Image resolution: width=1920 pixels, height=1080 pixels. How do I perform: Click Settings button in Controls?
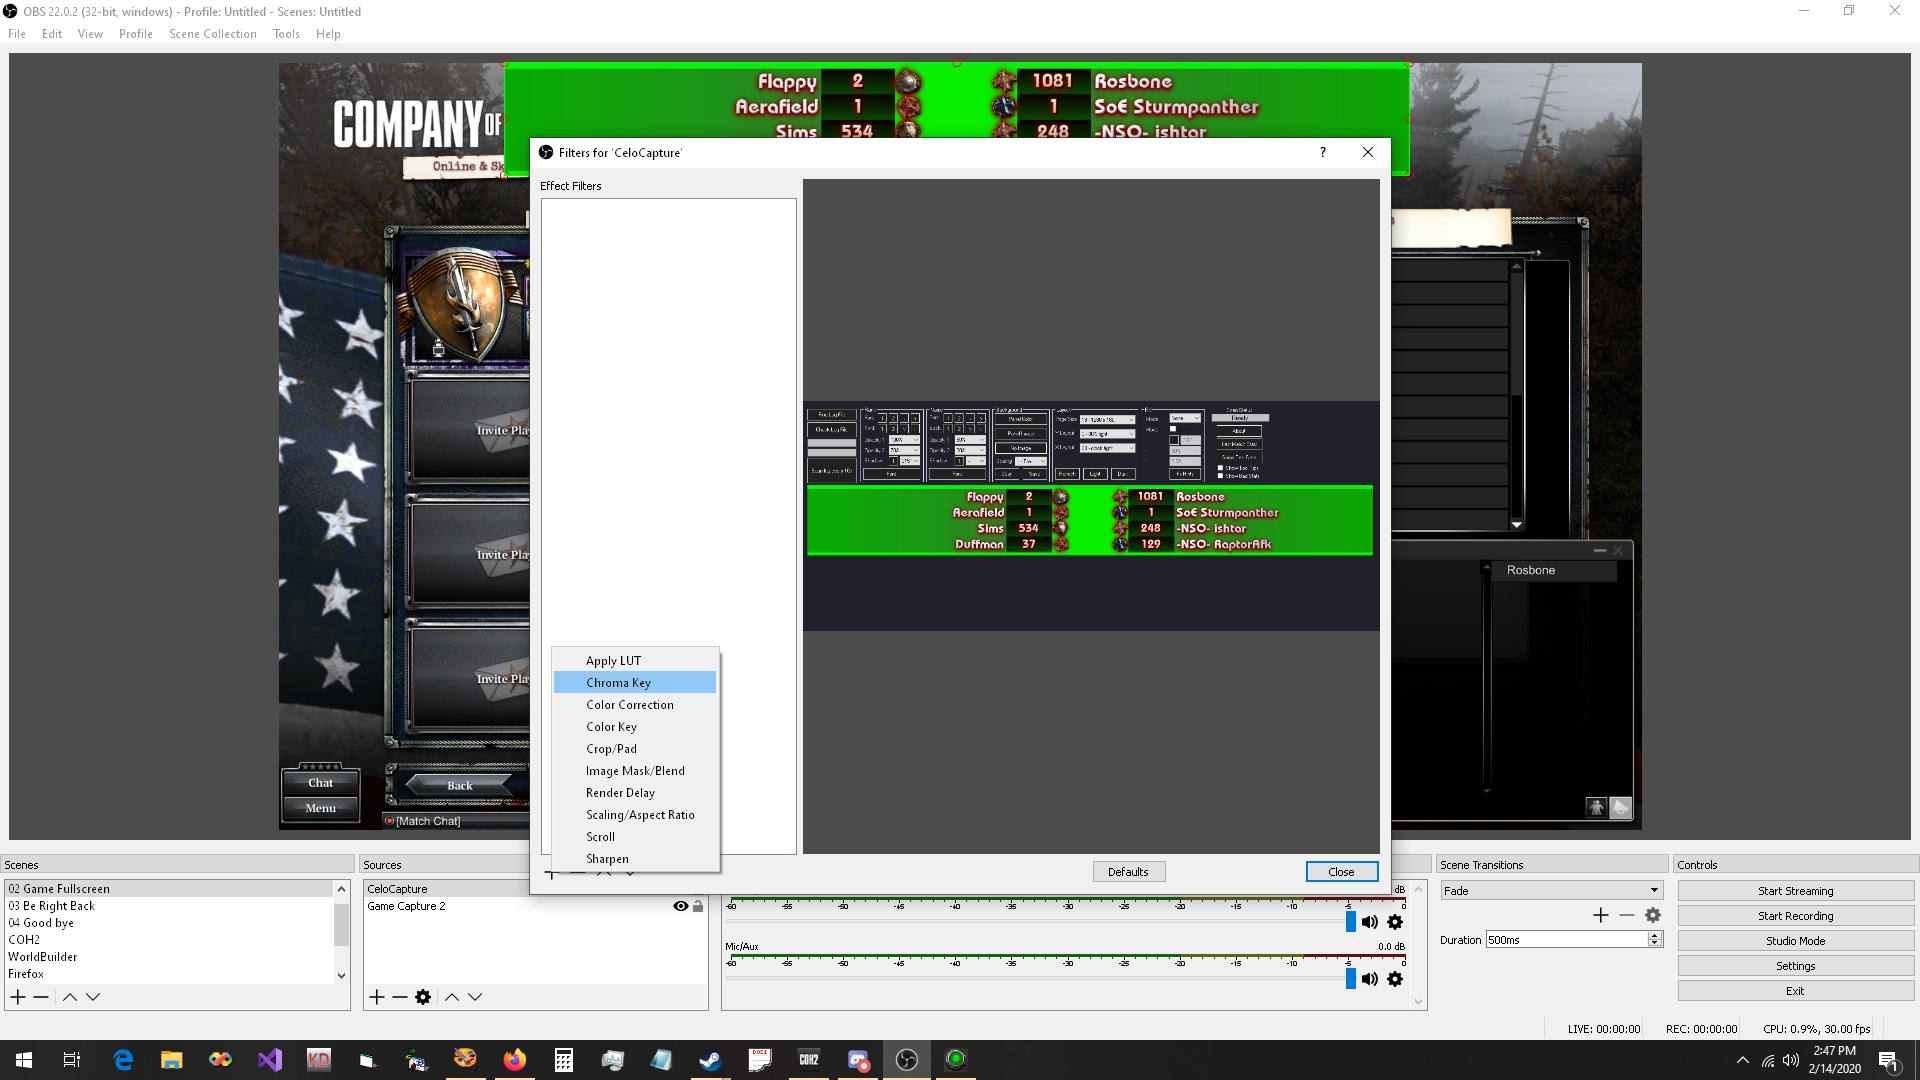point(1795,966)
